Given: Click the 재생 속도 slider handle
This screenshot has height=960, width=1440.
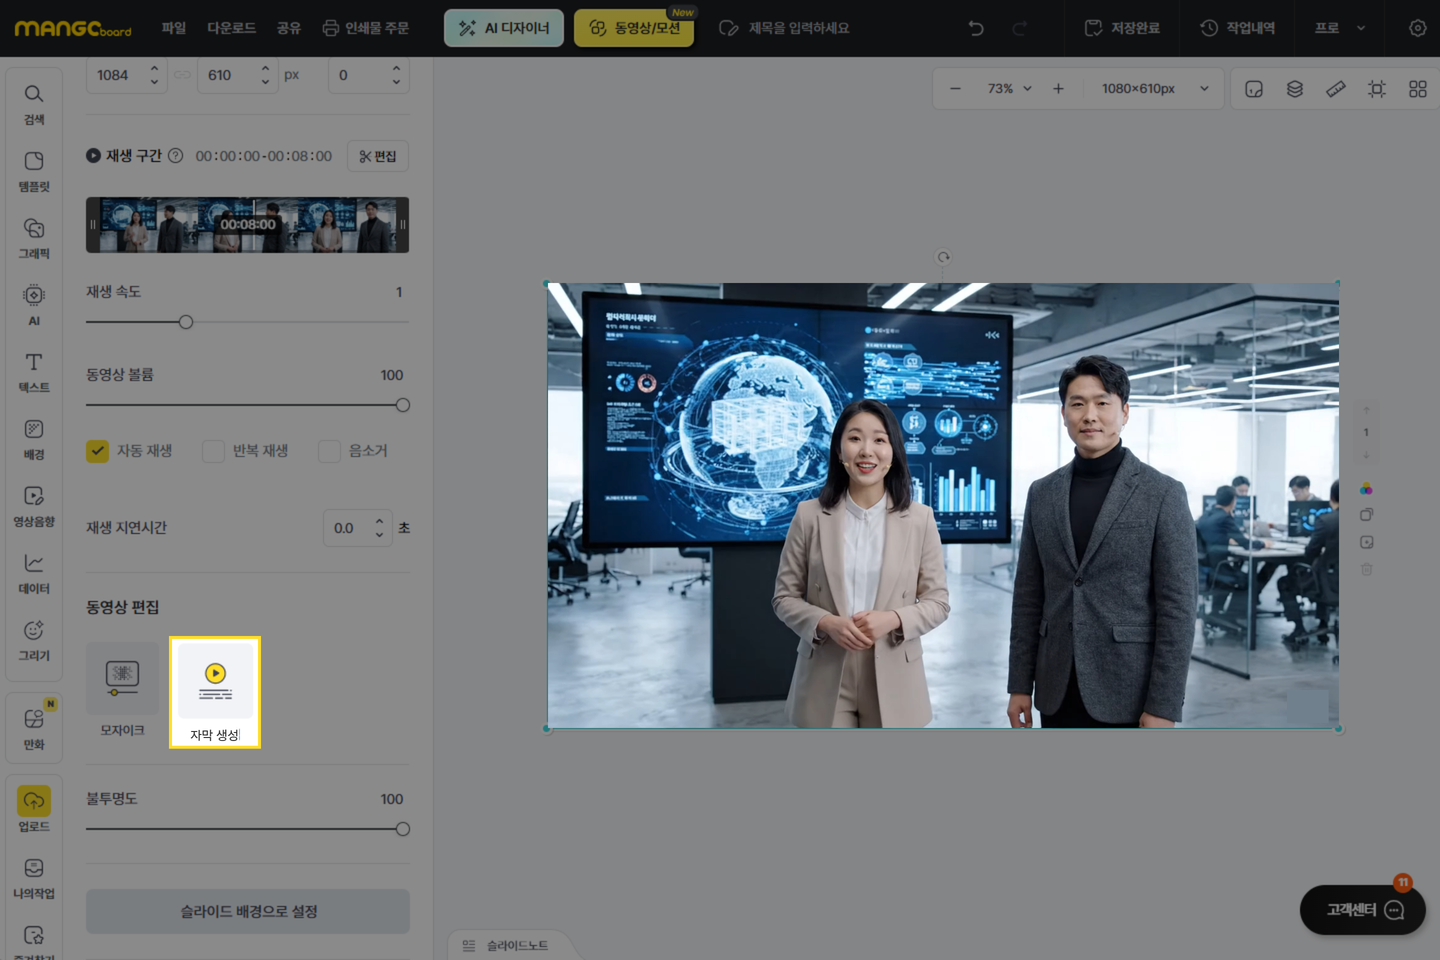Looking at the screenshot, I should (x=186, y=322).
